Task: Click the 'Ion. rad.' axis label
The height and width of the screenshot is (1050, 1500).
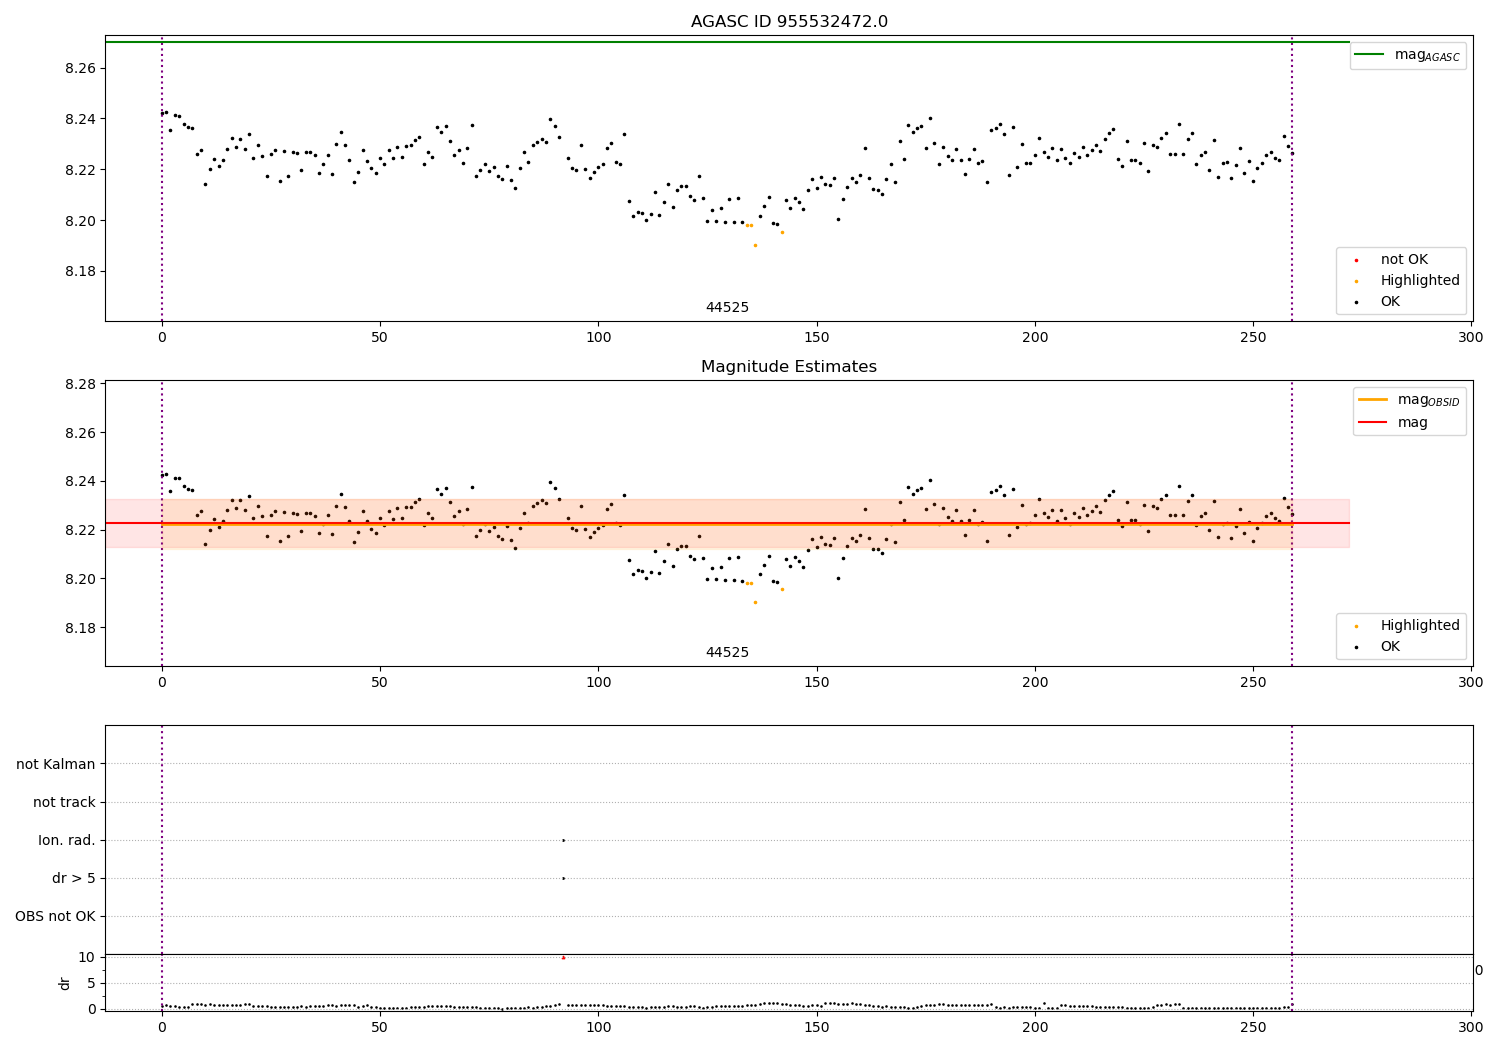Action: 67,840
